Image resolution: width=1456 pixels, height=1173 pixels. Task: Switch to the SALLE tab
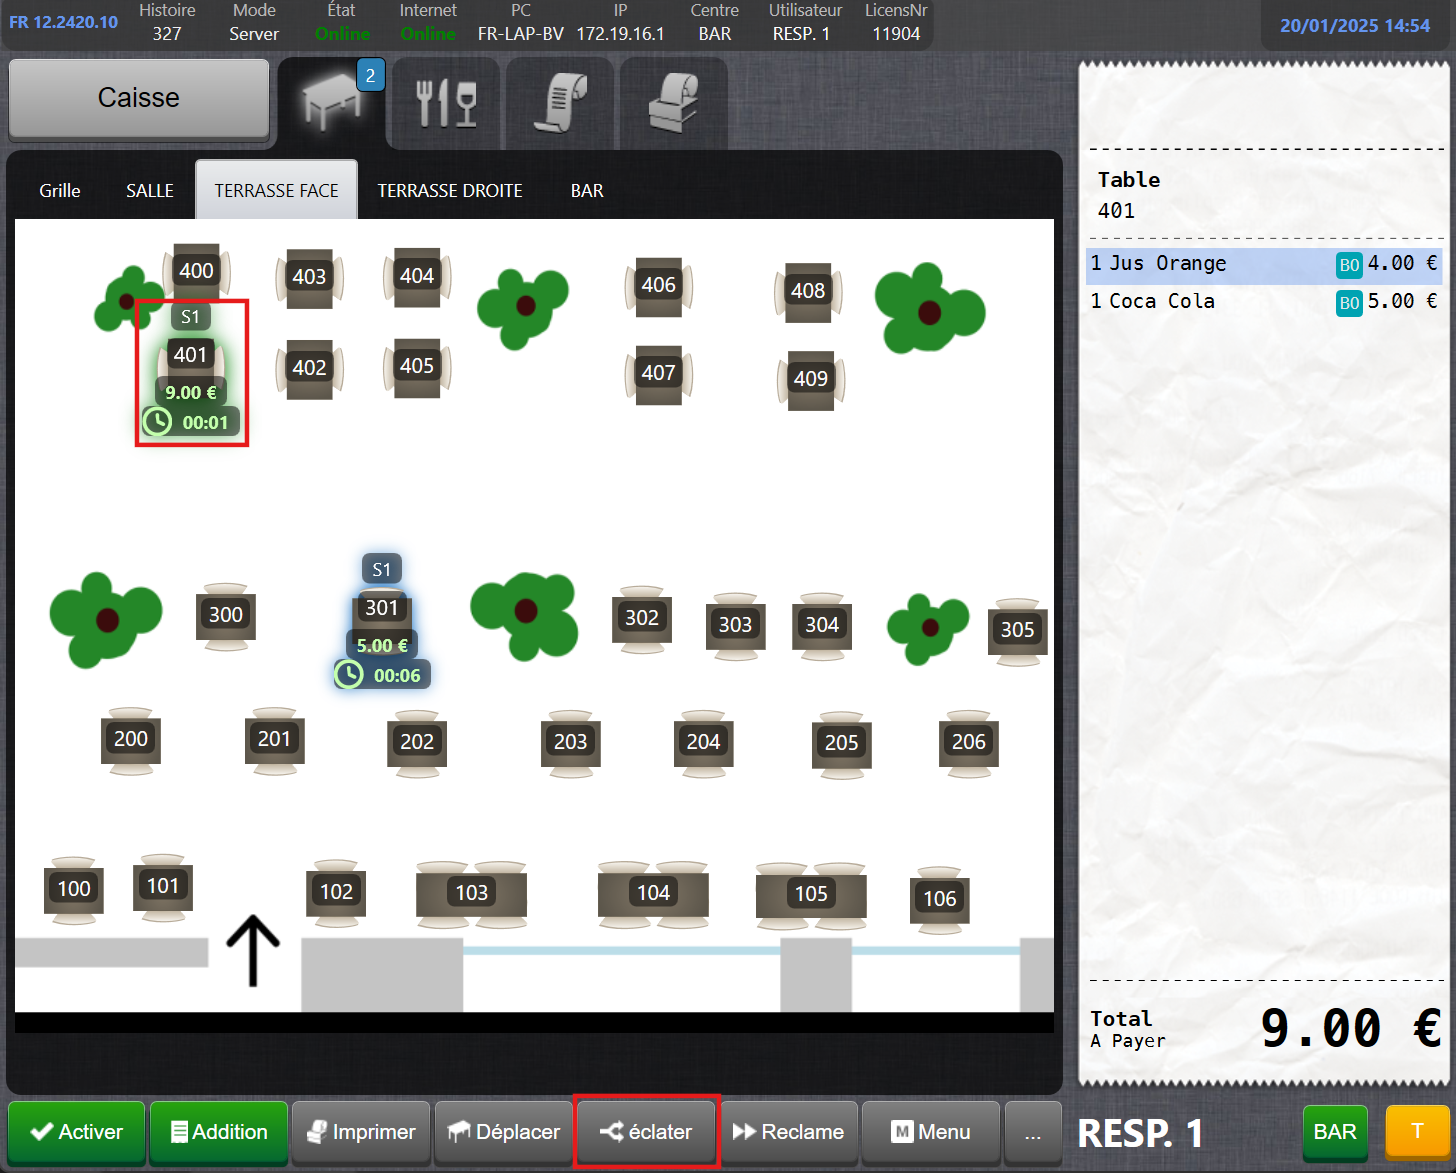click(150, 191)
